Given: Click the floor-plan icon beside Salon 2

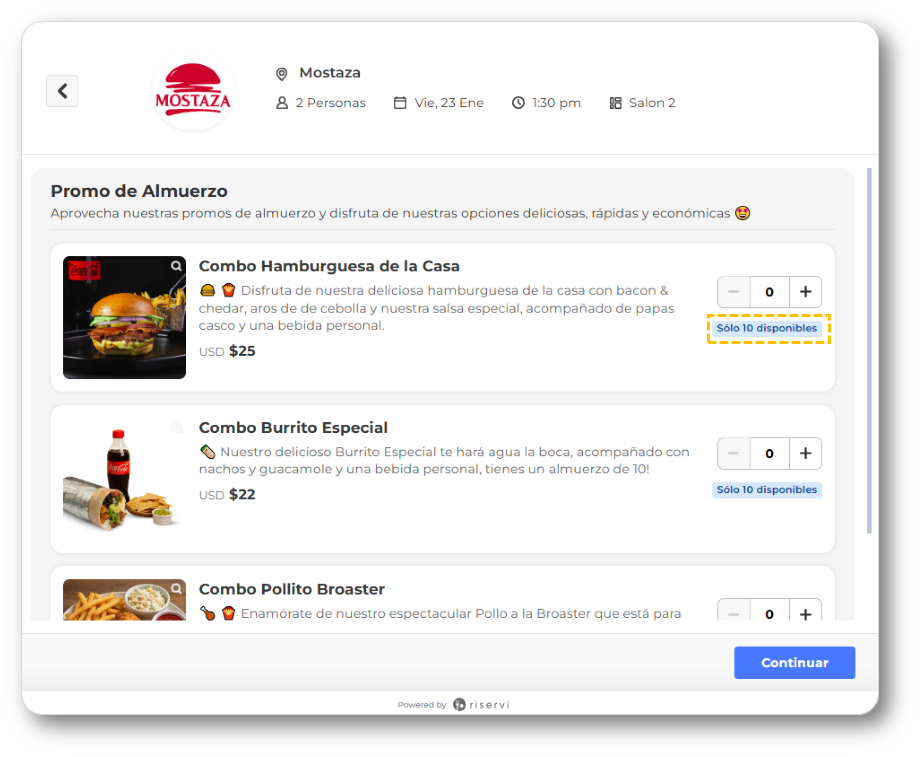Looking at the screenshot, I should (616, 103).
